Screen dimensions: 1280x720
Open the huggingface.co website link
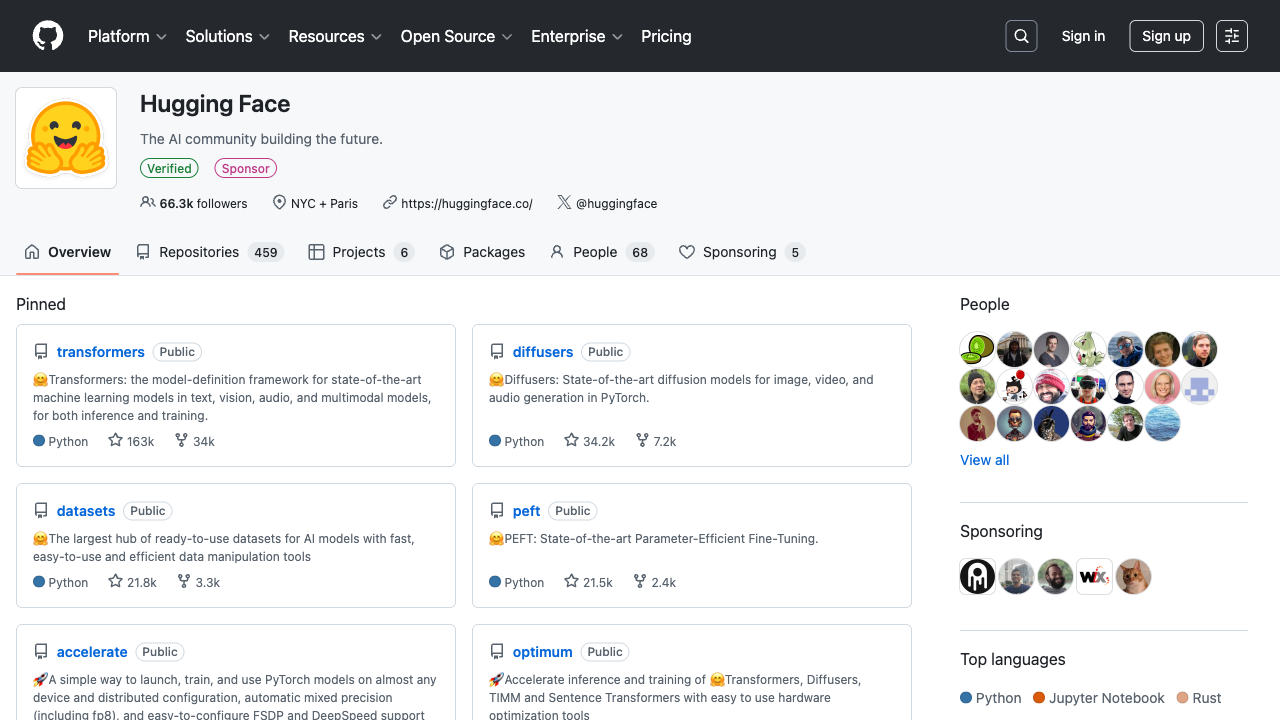tap(466, 203)
